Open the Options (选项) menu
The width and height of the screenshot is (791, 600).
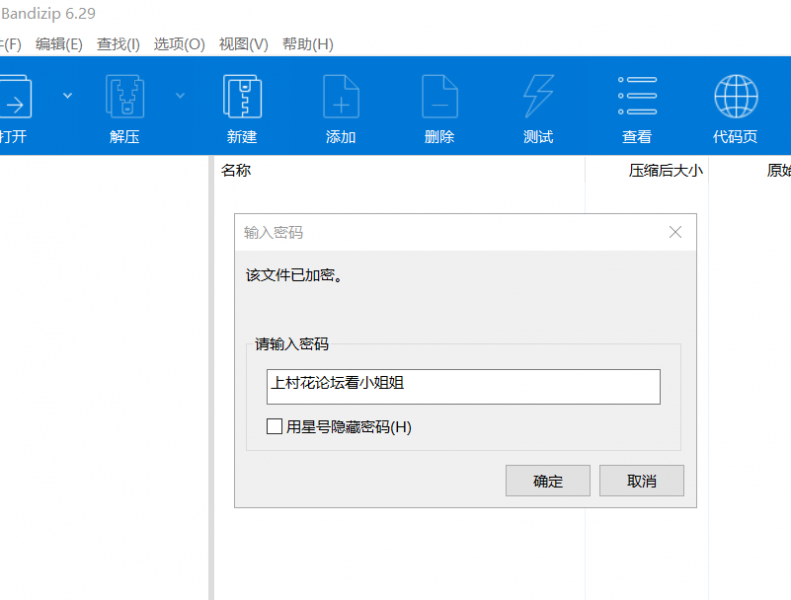tap(179, 44)
